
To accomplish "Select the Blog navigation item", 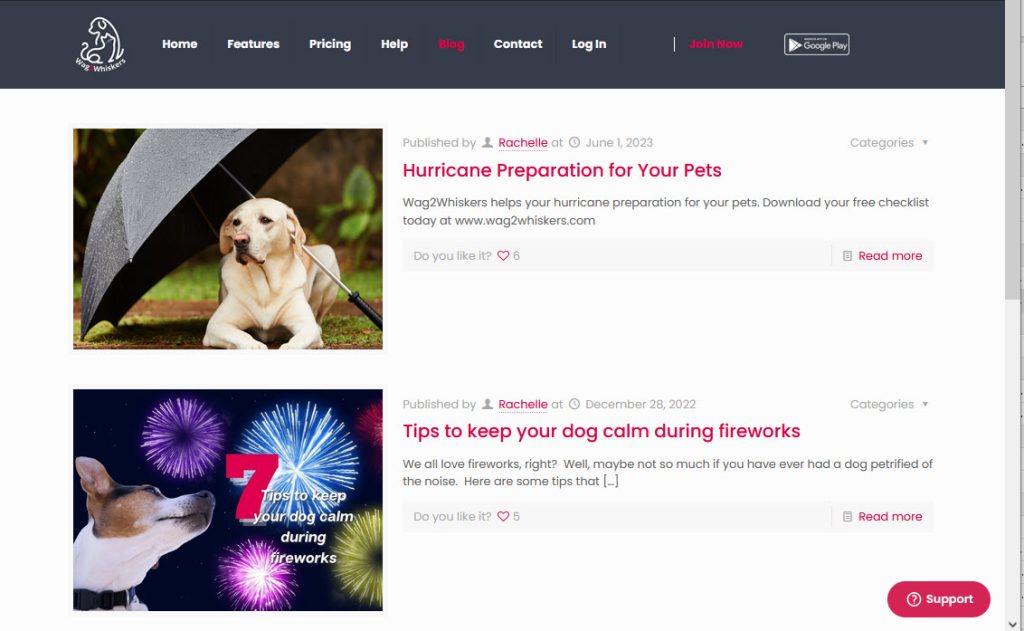I will pyautogui.click(x=451, y=44).
